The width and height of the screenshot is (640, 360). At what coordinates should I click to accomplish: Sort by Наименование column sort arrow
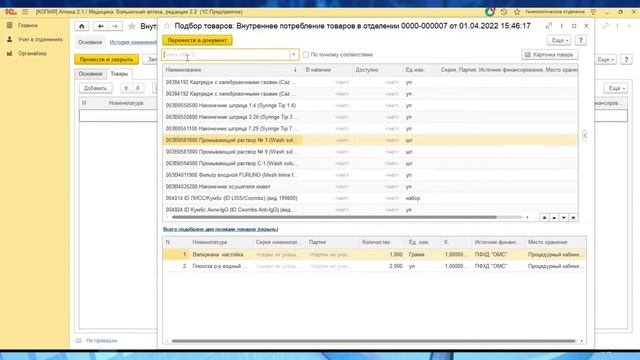tap(295, 70)
